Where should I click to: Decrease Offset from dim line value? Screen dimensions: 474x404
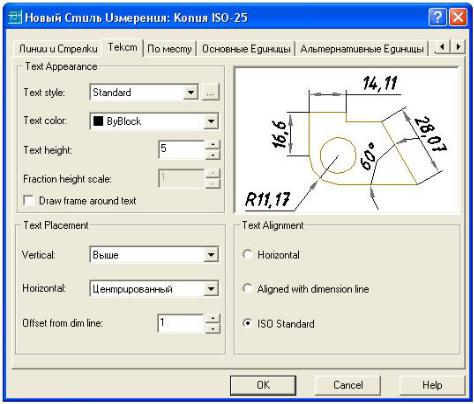point(213,329)
